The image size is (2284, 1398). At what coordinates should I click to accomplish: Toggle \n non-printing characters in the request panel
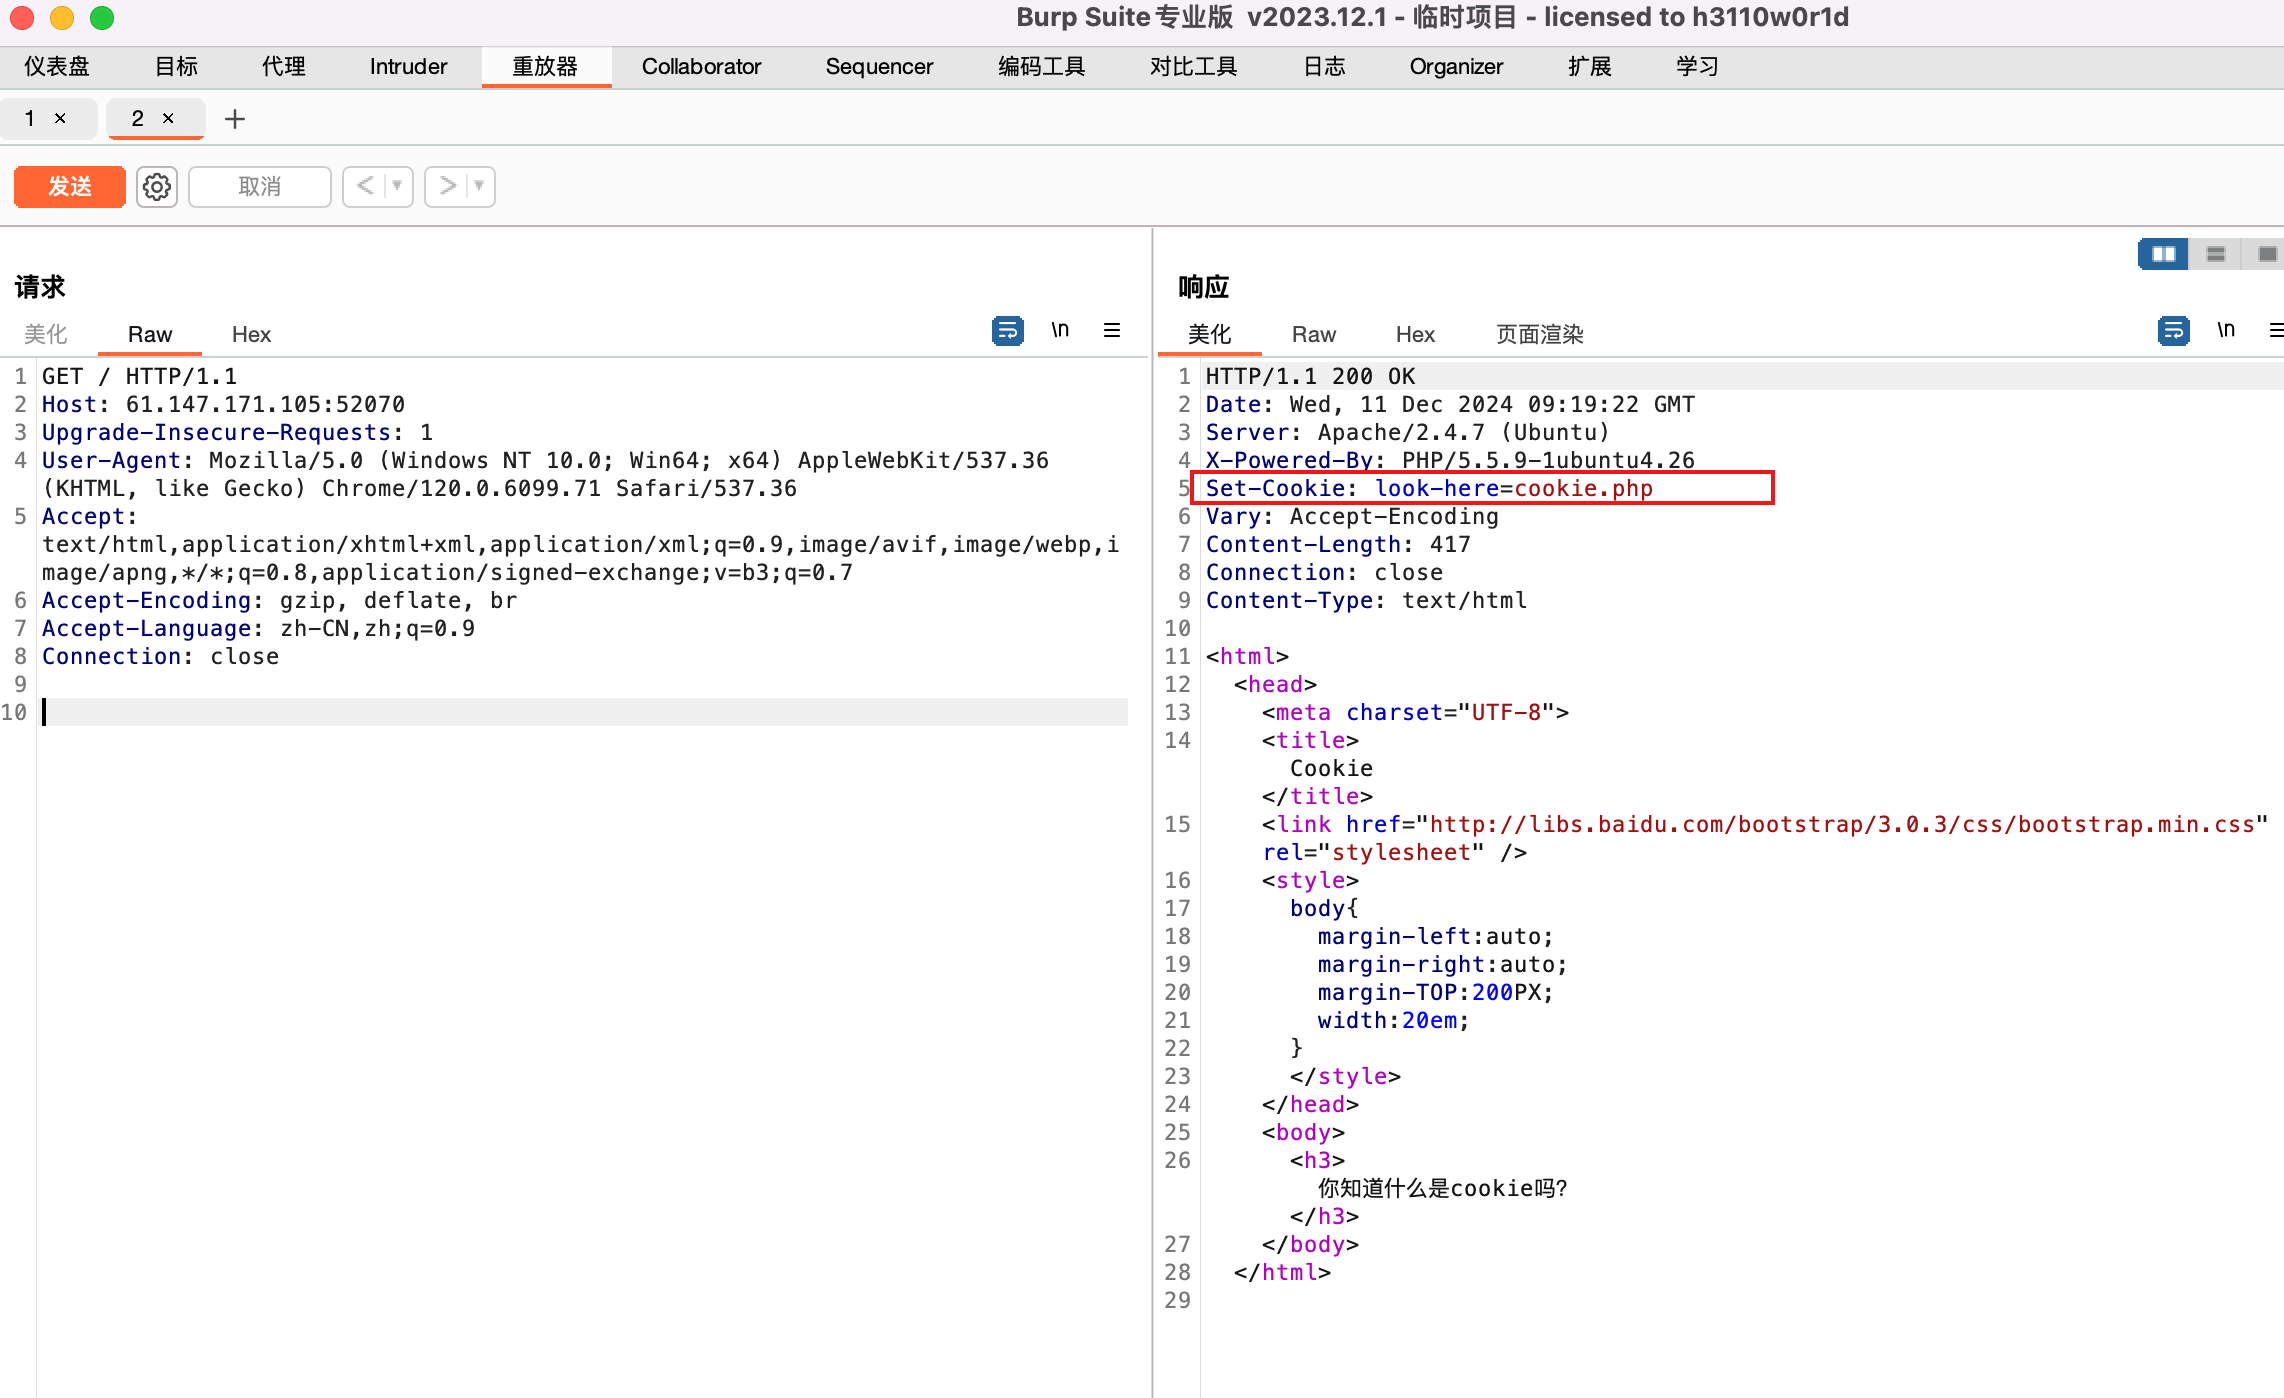coord(1060,329)
